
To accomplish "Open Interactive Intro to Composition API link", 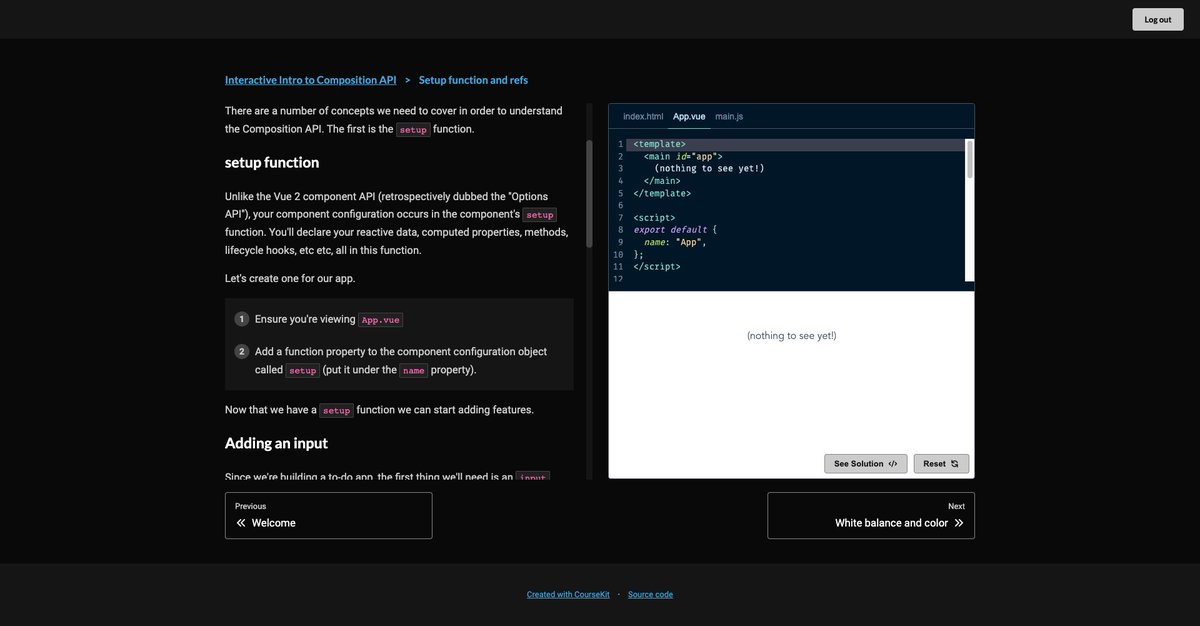I will [310, 80].
